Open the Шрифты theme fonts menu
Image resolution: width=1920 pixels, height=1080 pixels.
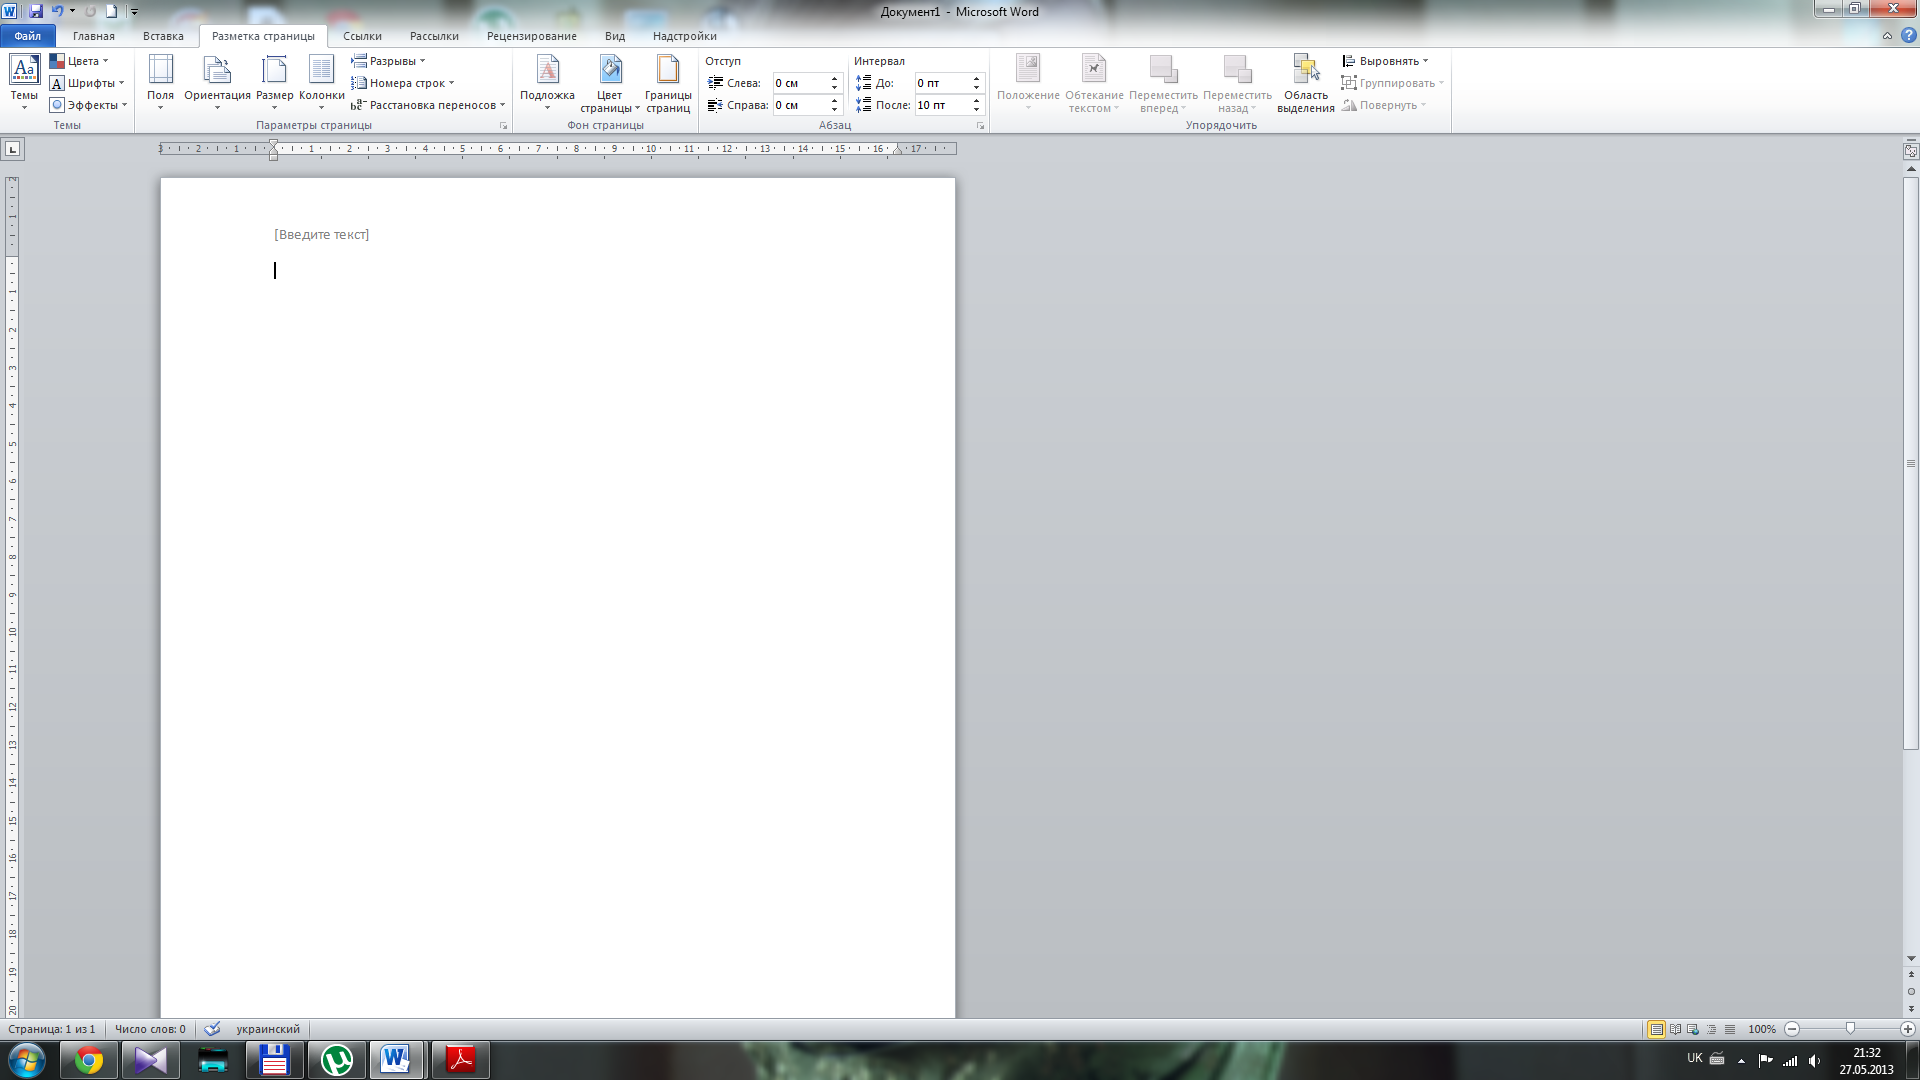coord(87,83)
